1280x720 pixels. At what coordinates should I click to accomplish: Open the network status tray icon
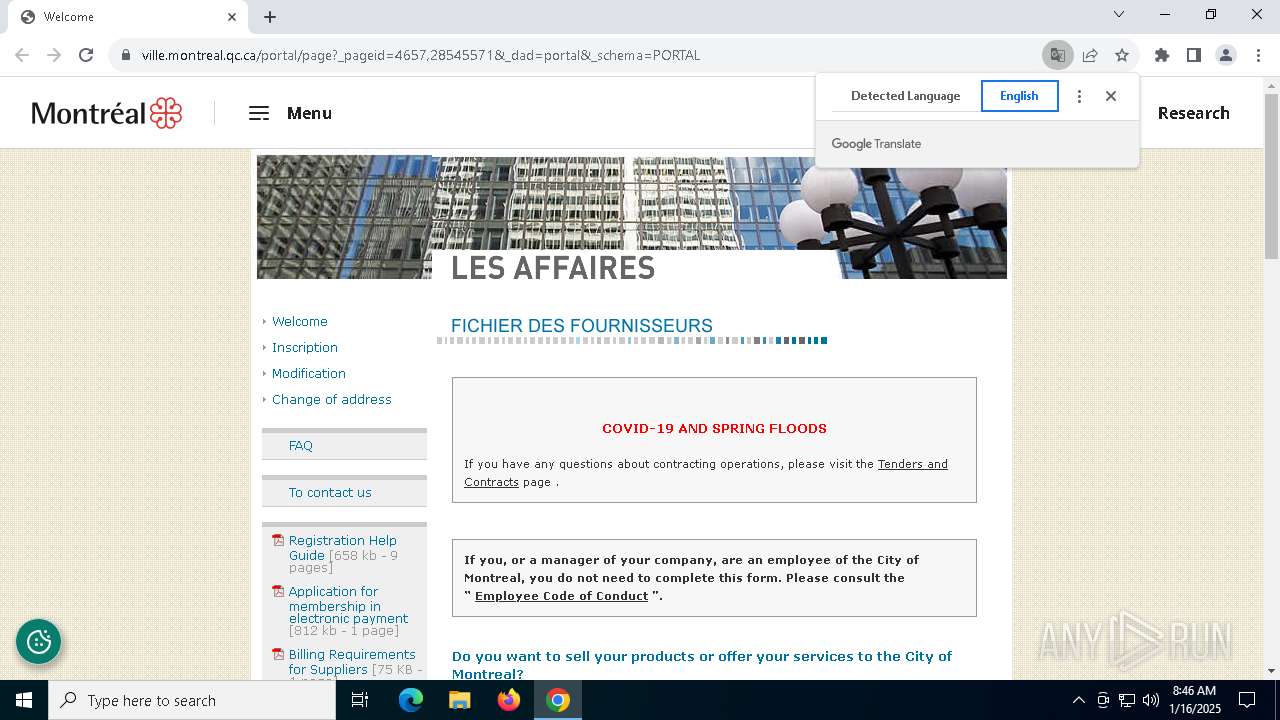tap(1127, 700)
